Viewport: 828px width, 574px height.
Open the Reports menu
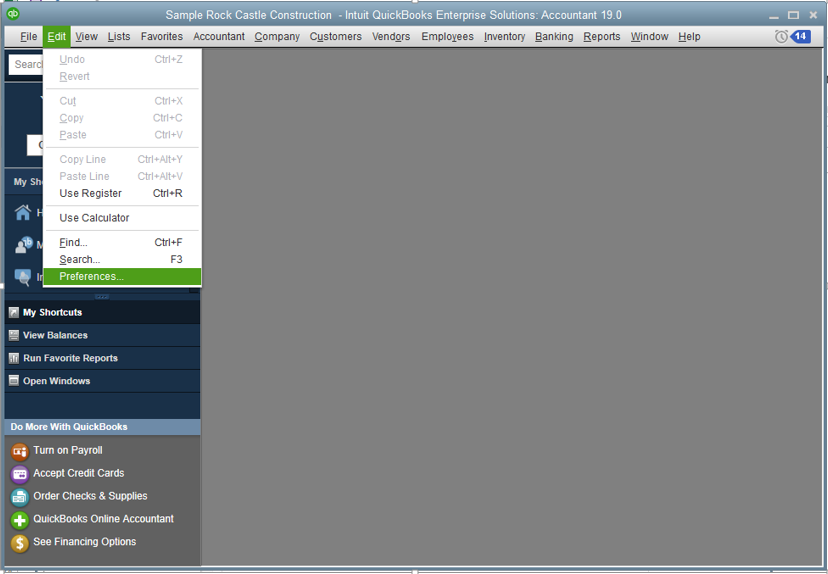coord(601,36)
